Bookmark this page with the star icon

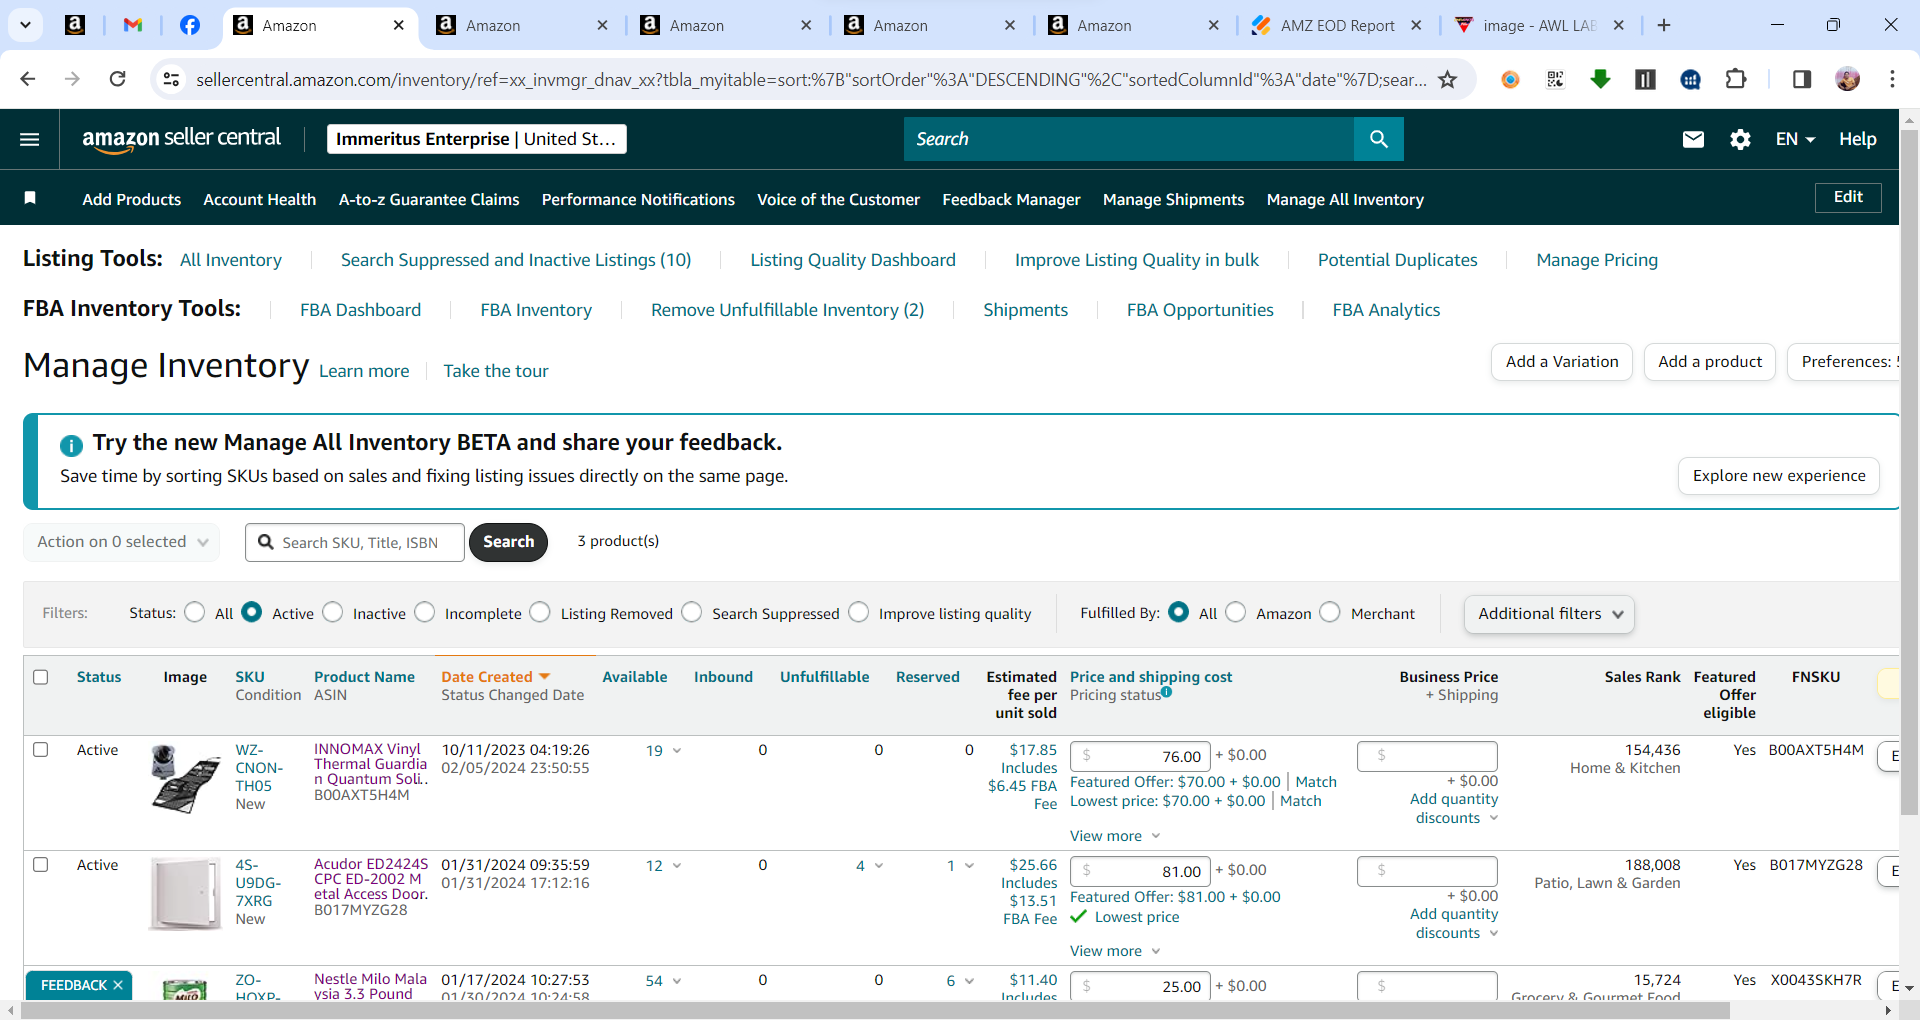pos(1447,79)
